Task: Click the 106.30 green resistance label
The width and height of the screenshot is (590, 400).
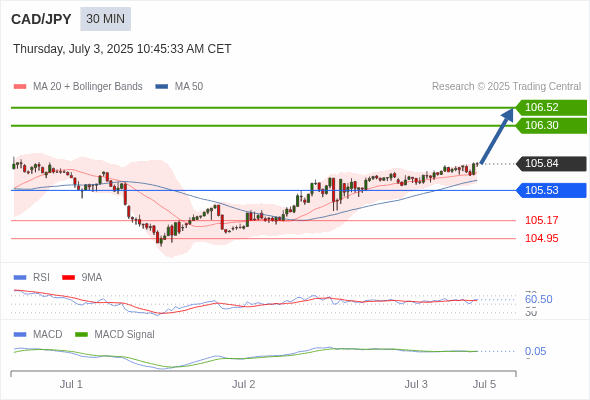Action: 551,125
